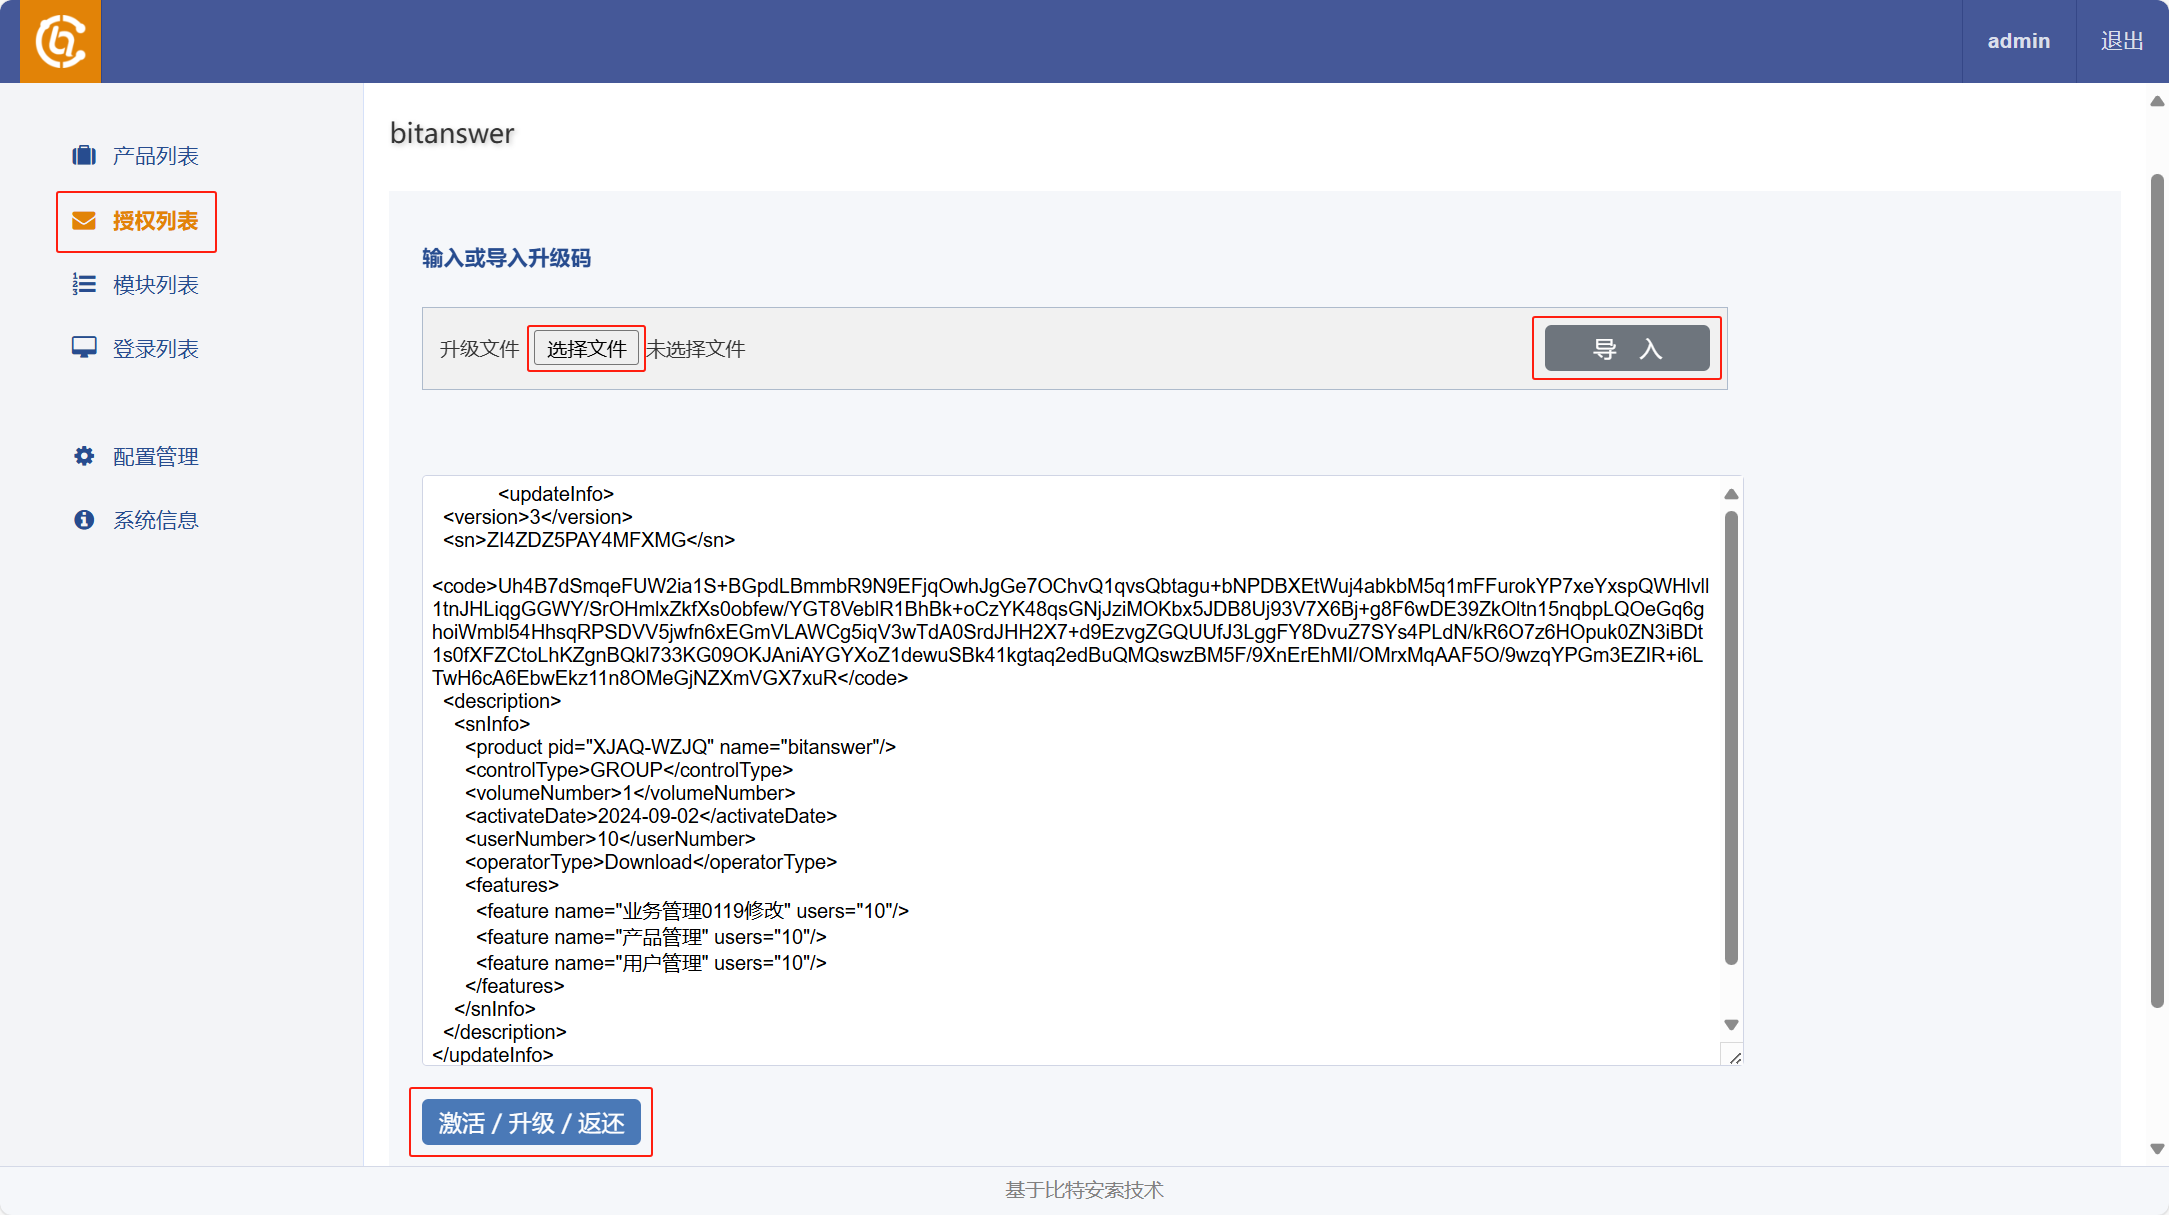Viewport: 2169px width, 1215px height.
Task: Click the bitanswer page title
Action: pos(452,133)
